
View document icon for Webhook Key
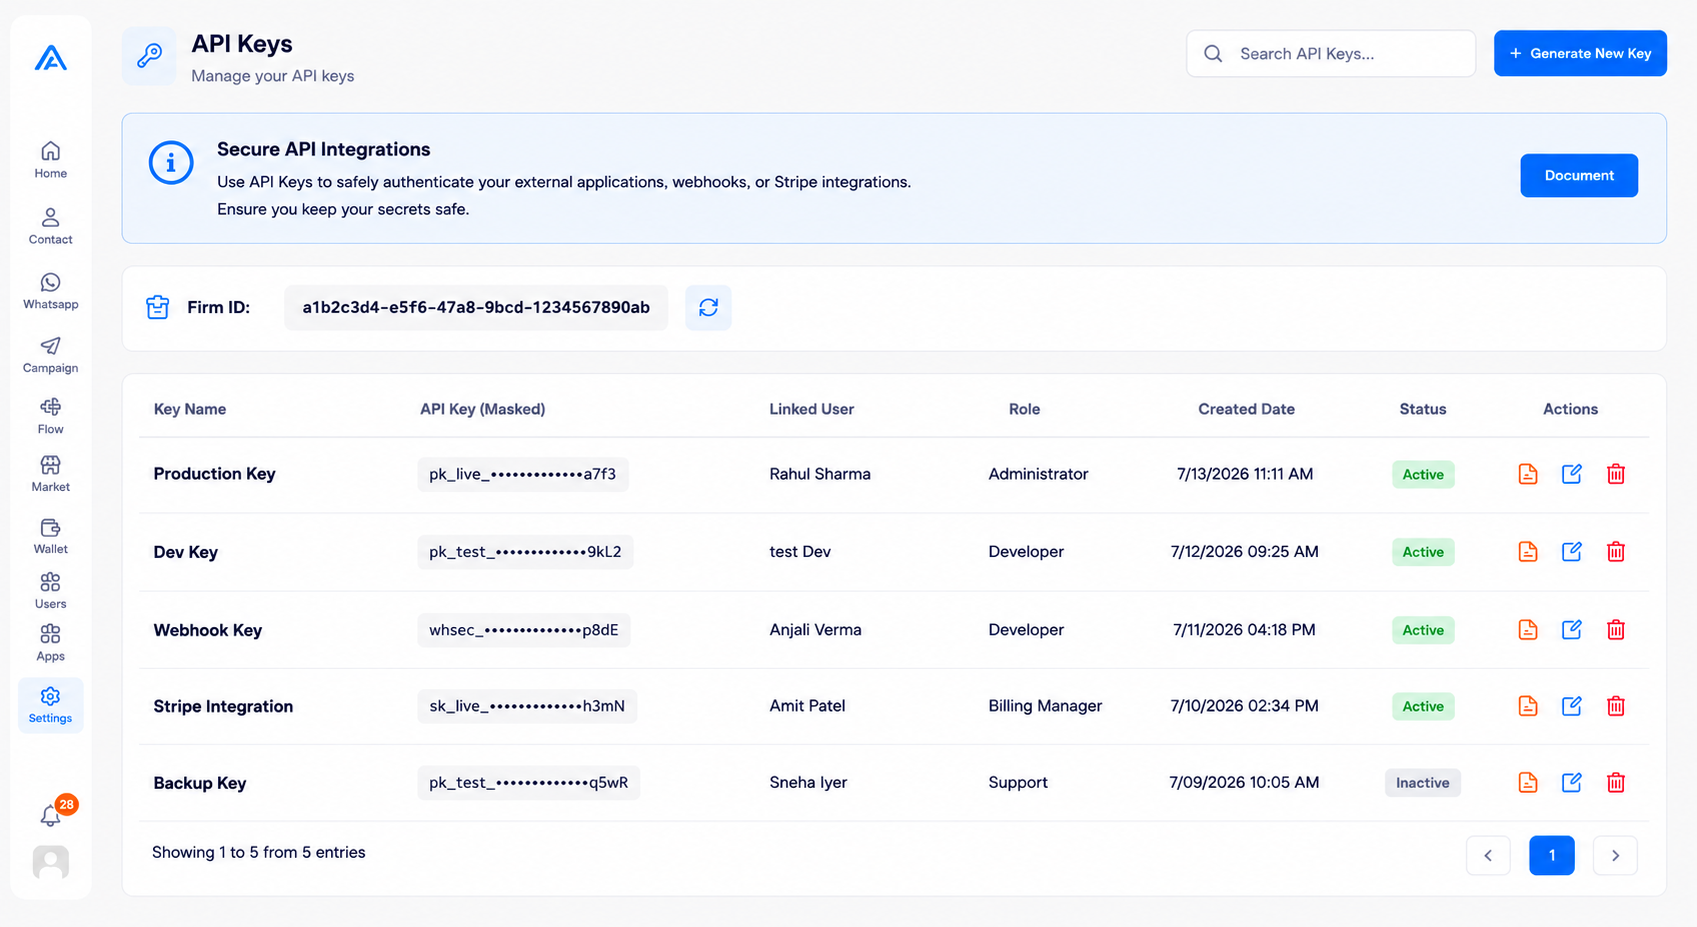[x=1527, y=629]
